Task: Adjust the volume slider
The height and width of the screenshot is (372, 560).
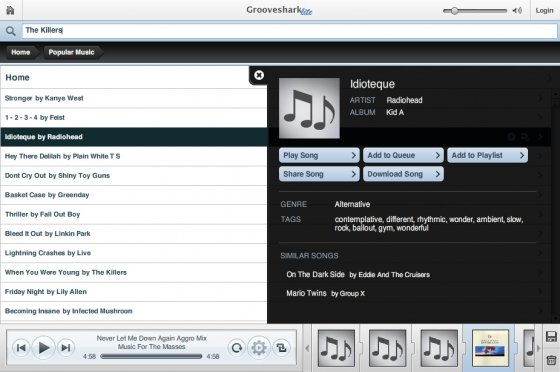Action: [x=475, y=11]
